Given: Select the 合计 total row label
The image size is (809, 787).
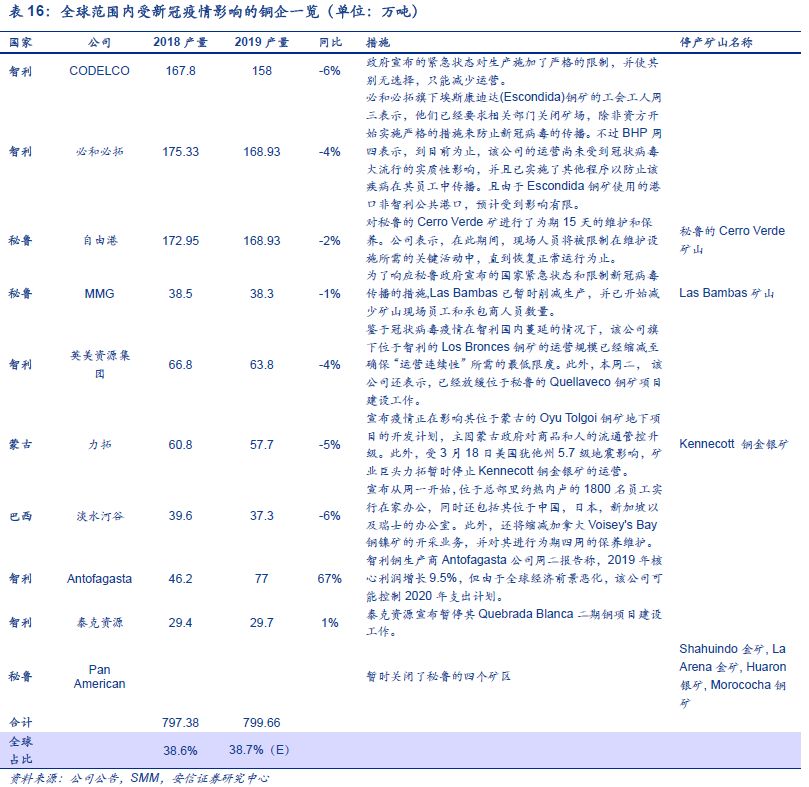Looking at the screenshot, I should [21, 722].
